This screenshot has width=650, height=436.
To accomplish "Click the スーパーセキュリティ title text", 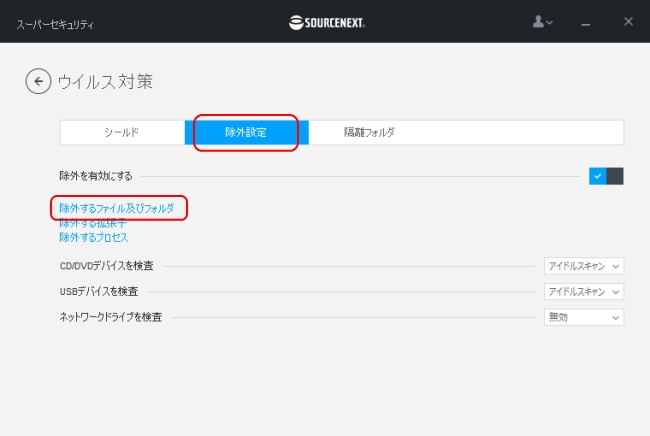I will pos(55,24).
